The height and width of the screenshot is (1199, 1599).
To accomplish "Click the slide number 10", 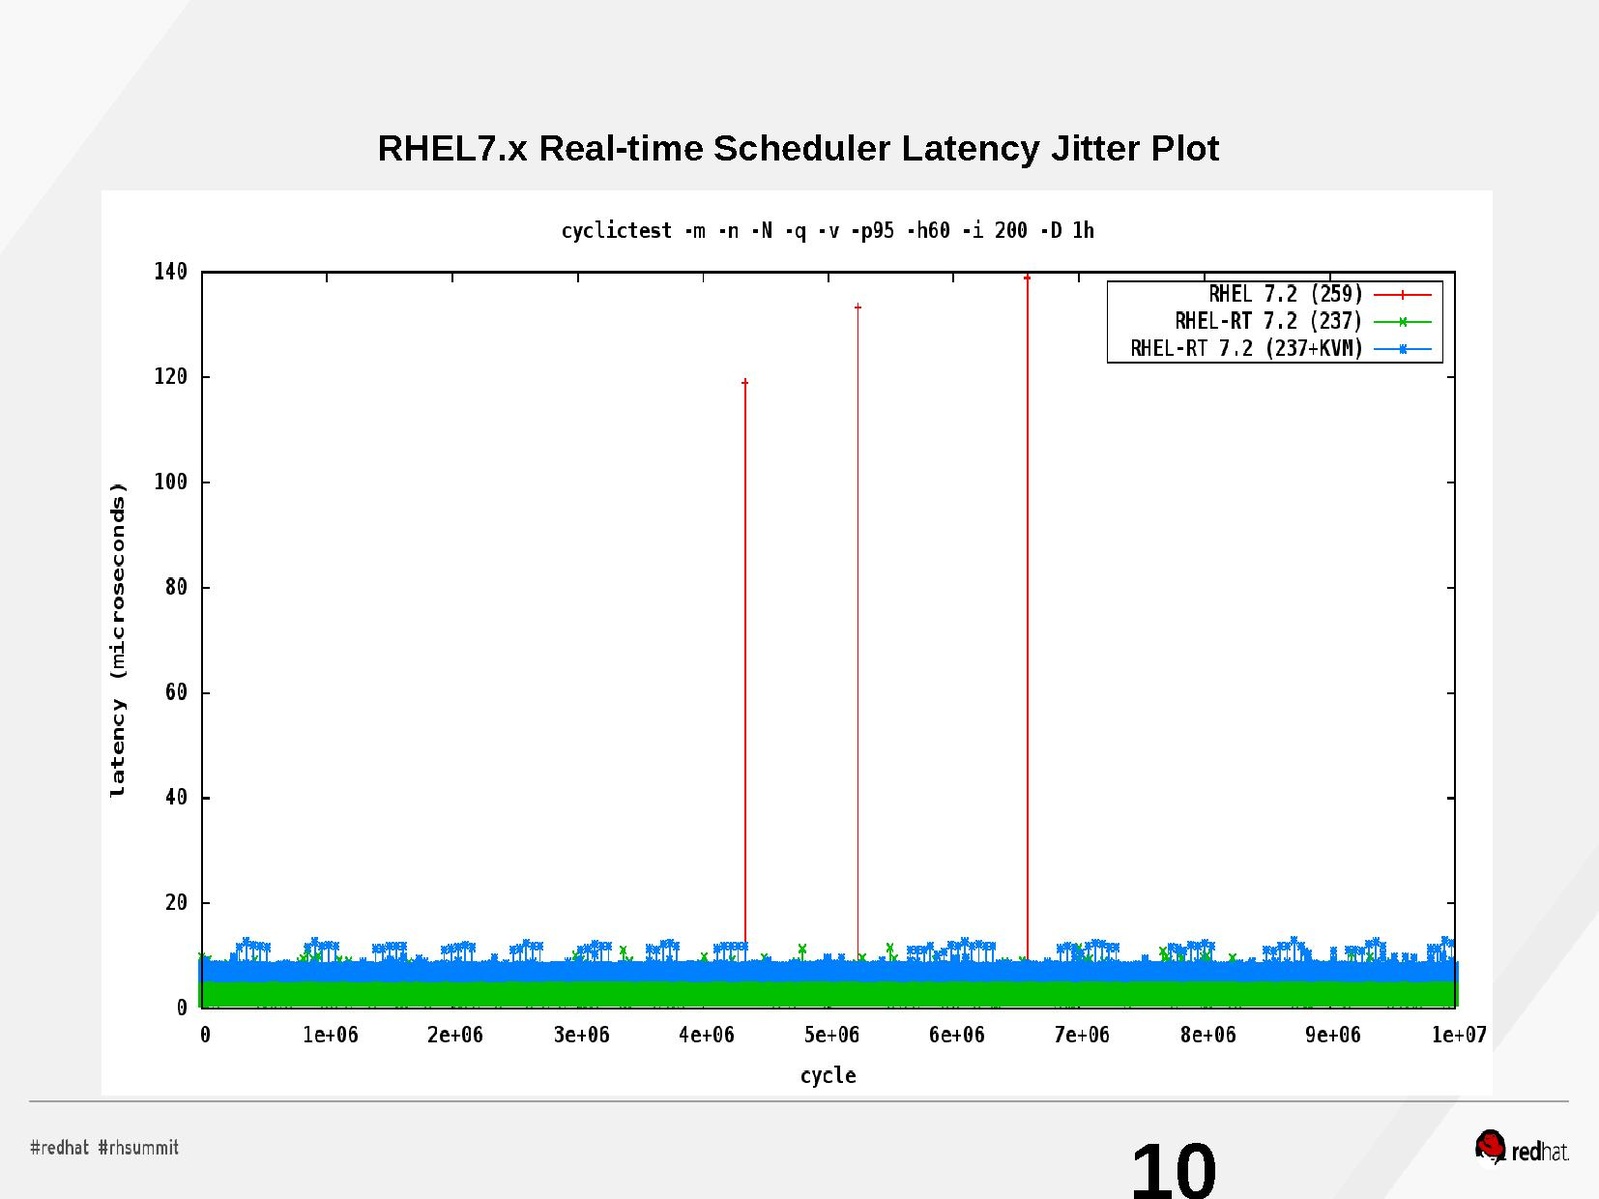I will tap(1173, 1168).
